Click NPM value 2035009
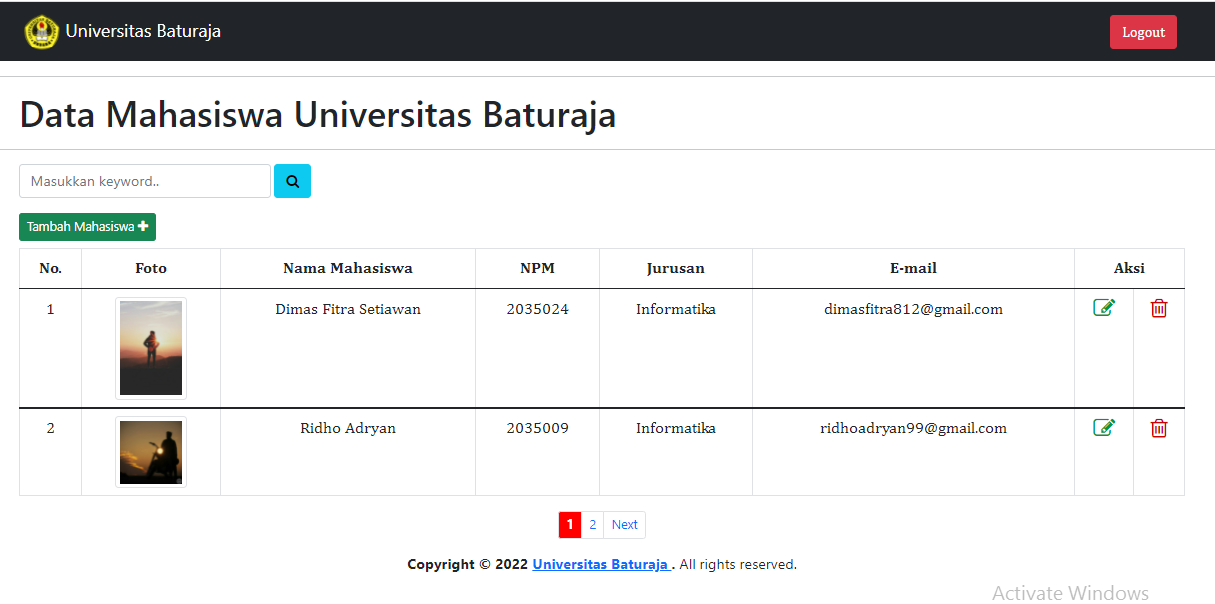This screenshot has width=1215, height=604. 537,428
